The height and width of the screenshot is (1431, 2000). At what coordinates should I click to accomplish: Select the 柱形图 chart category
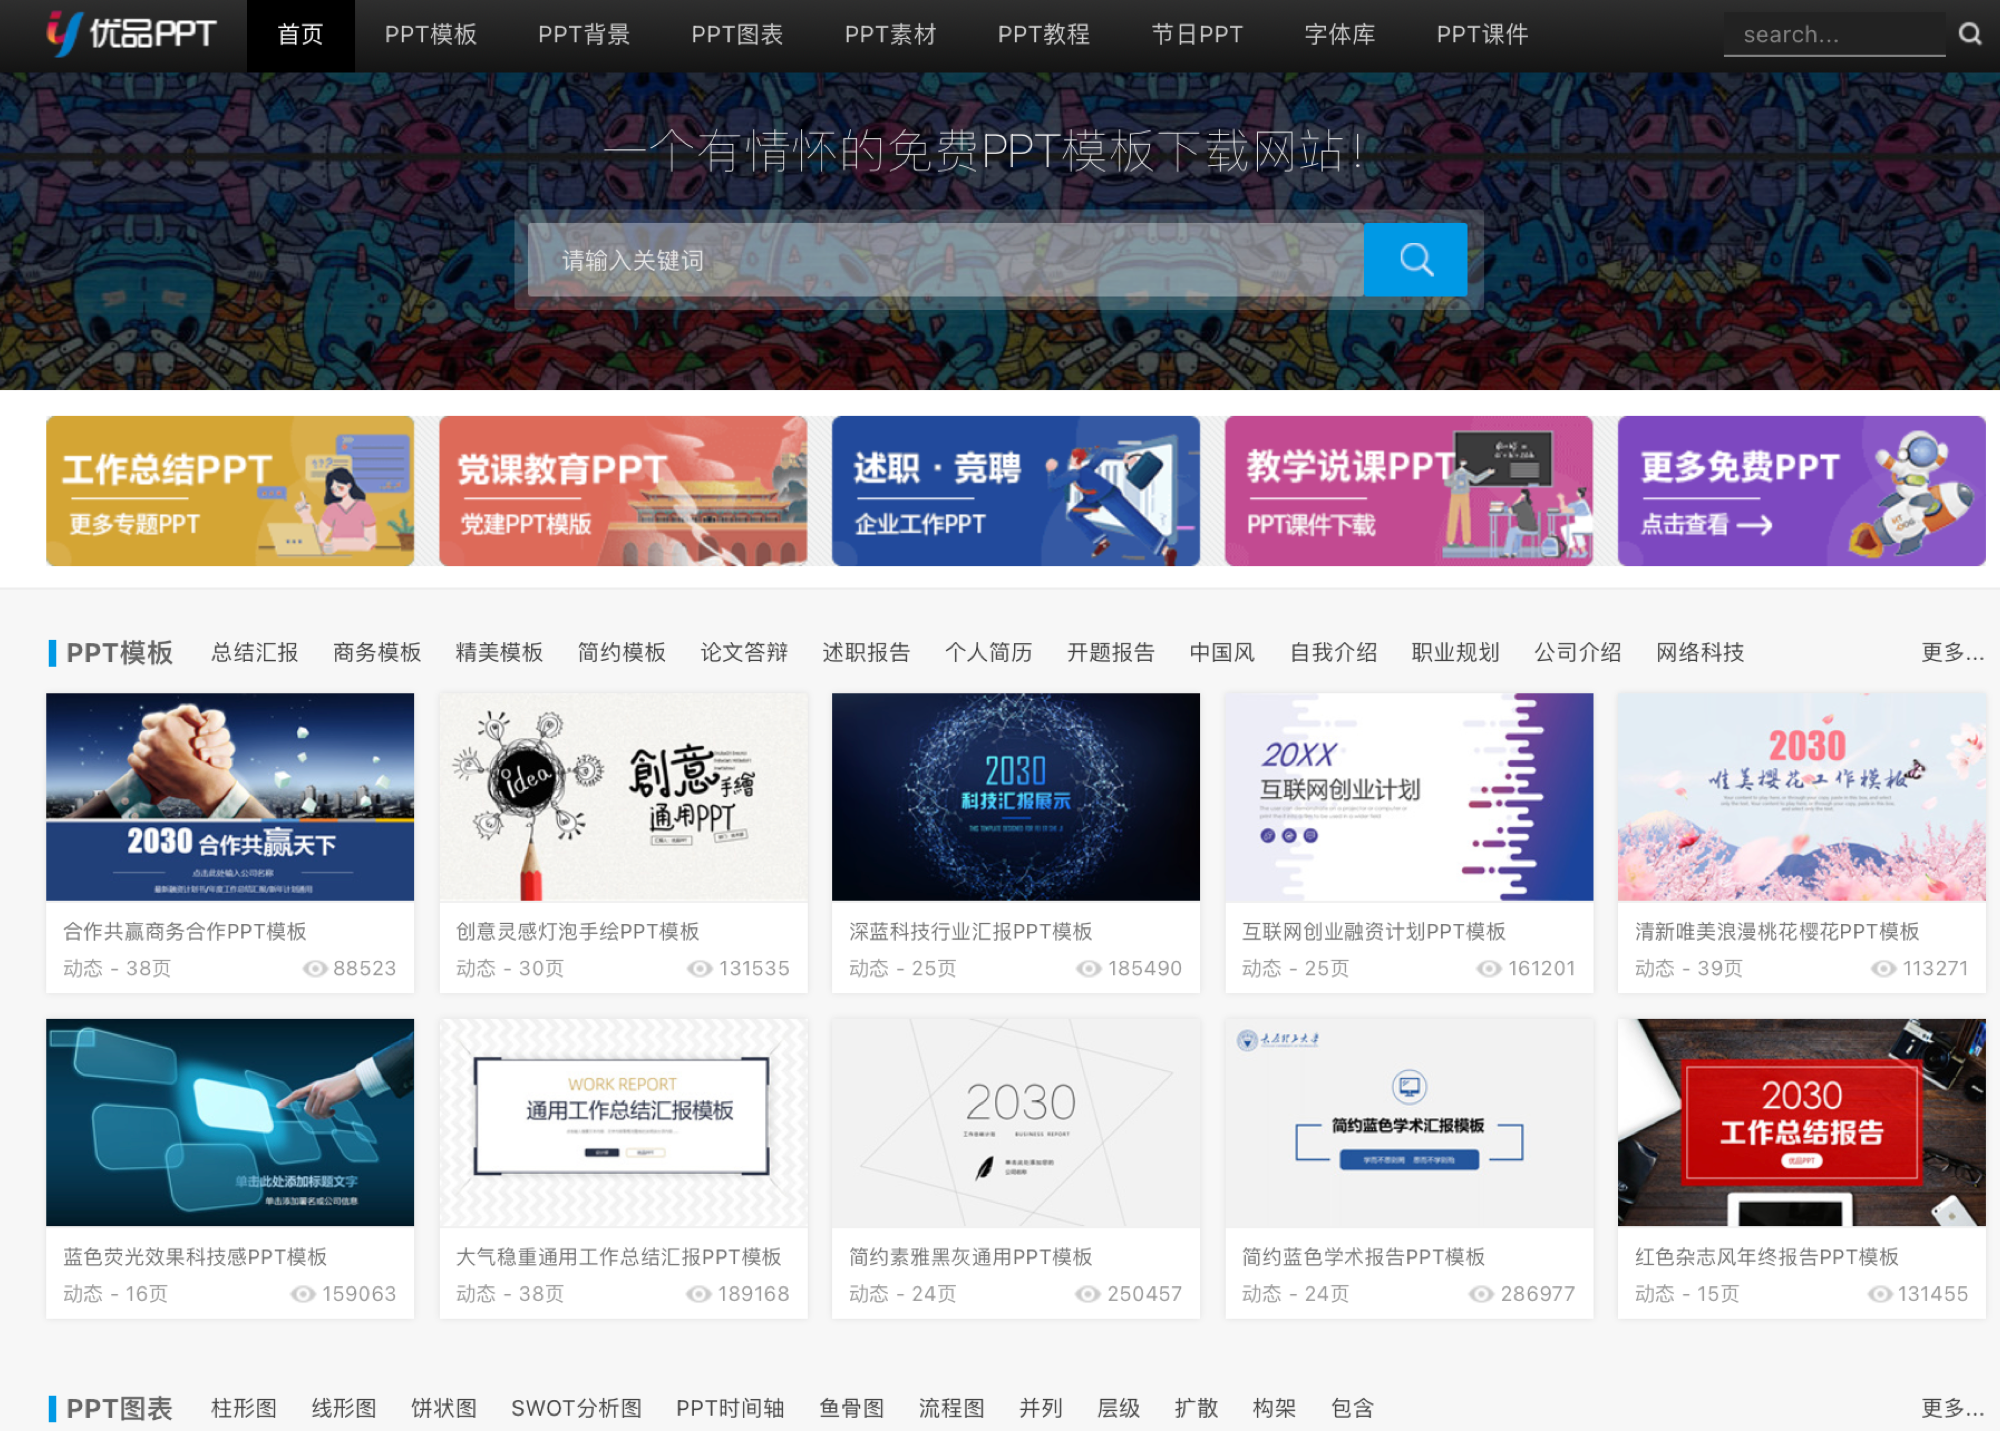tap(244, 1409)
